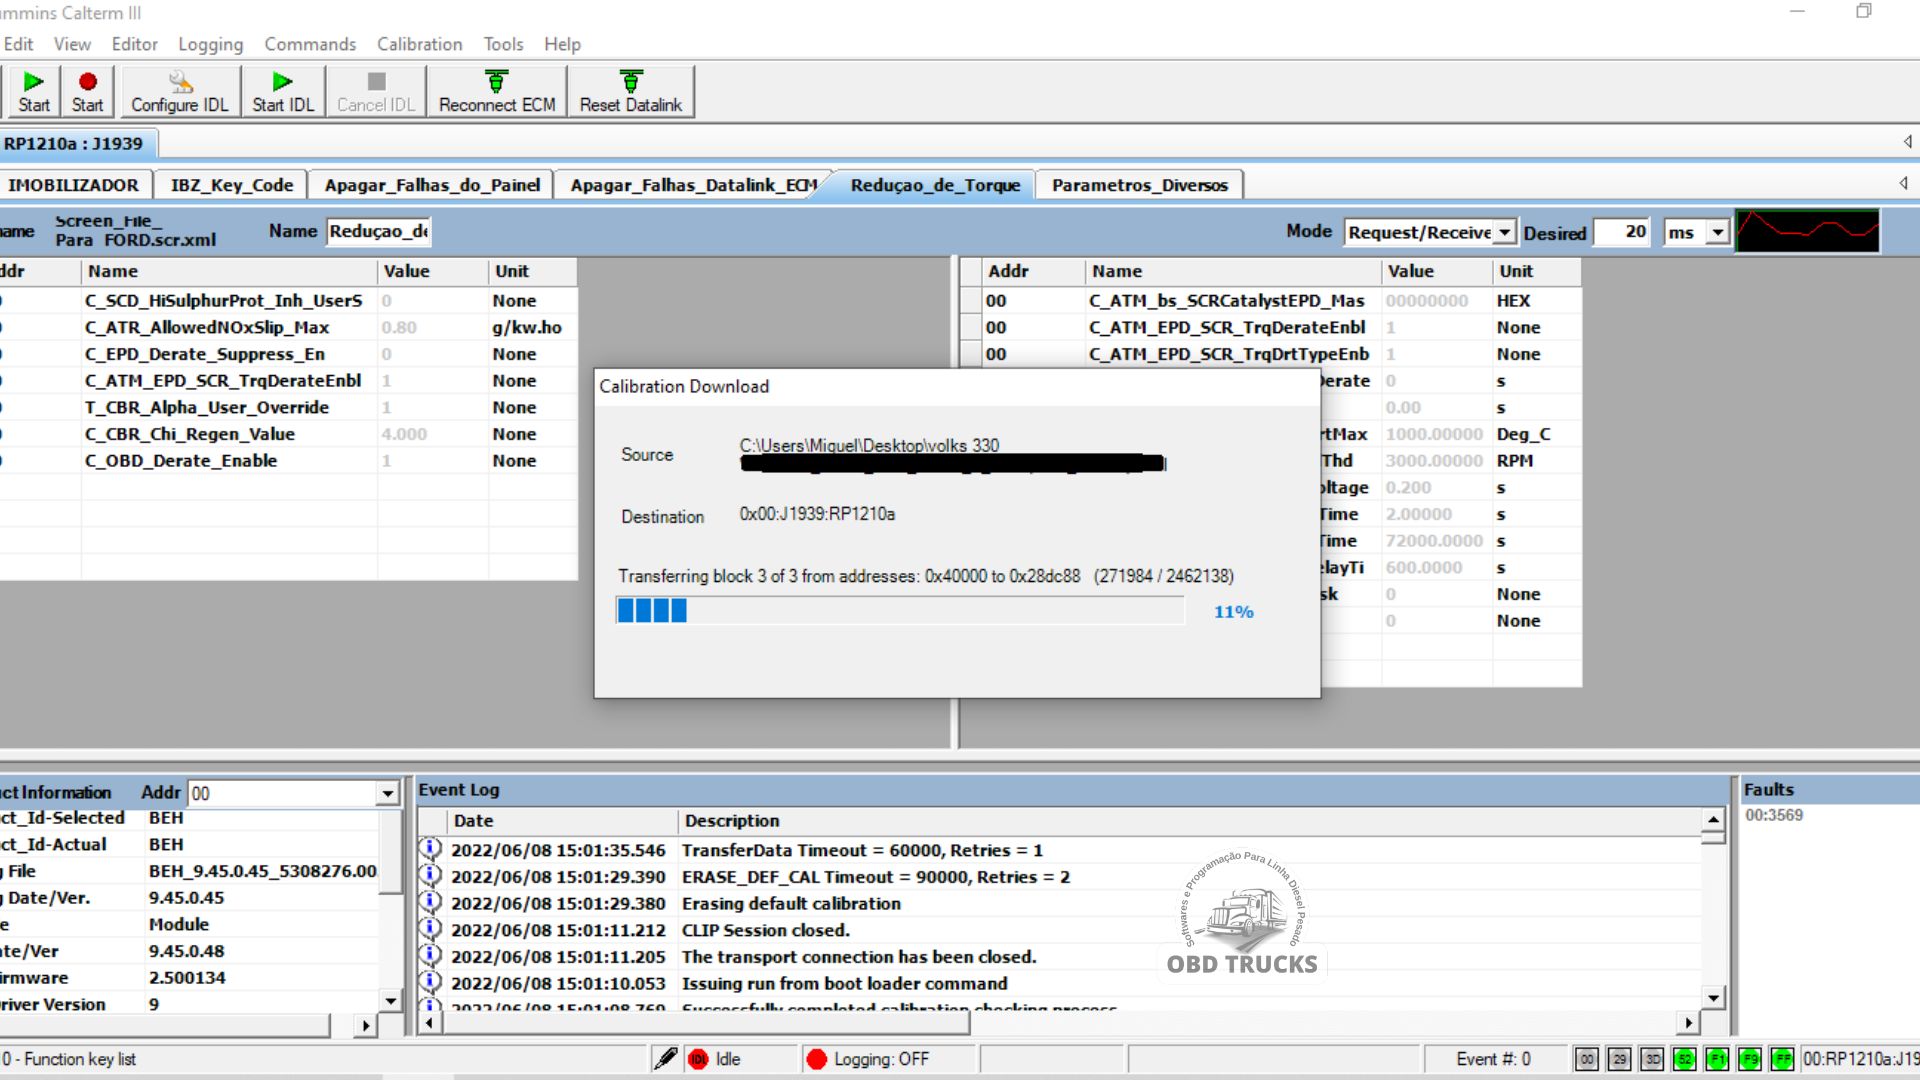
Task: Click the green FF address indicator
Action: [x=1782, y=1059]
